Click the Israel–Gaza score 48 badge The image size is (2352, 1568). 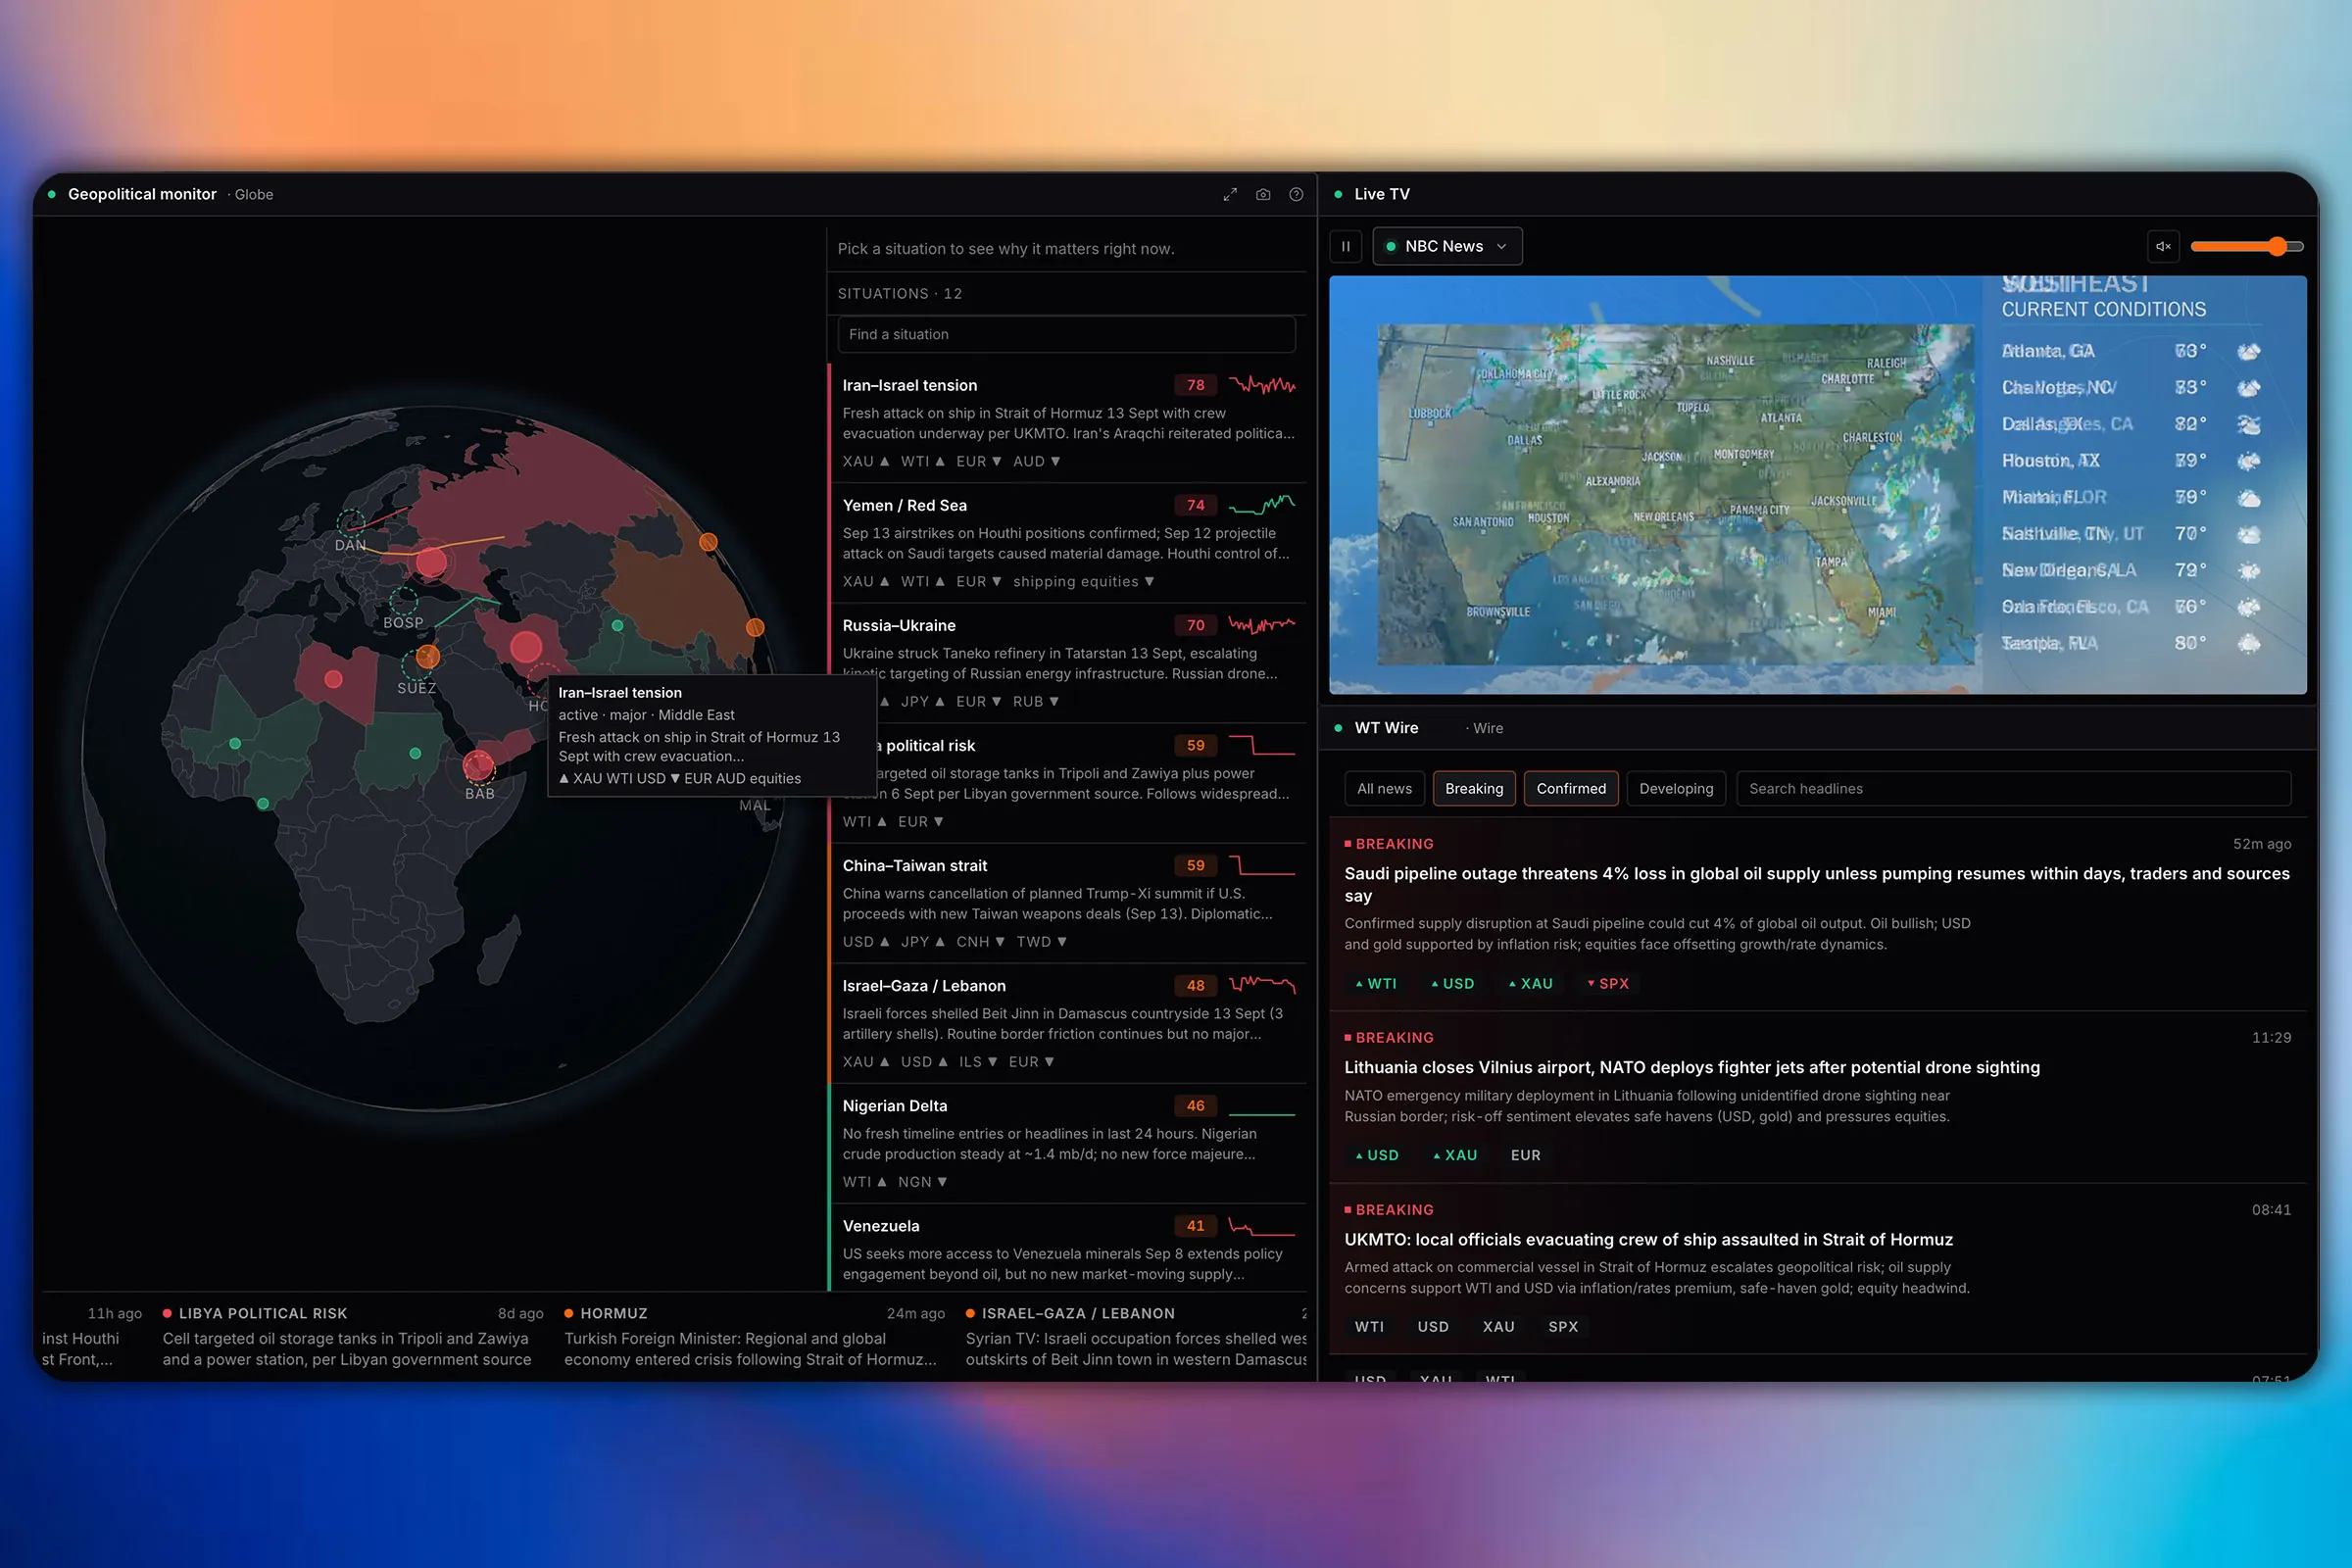point(1195,985)
